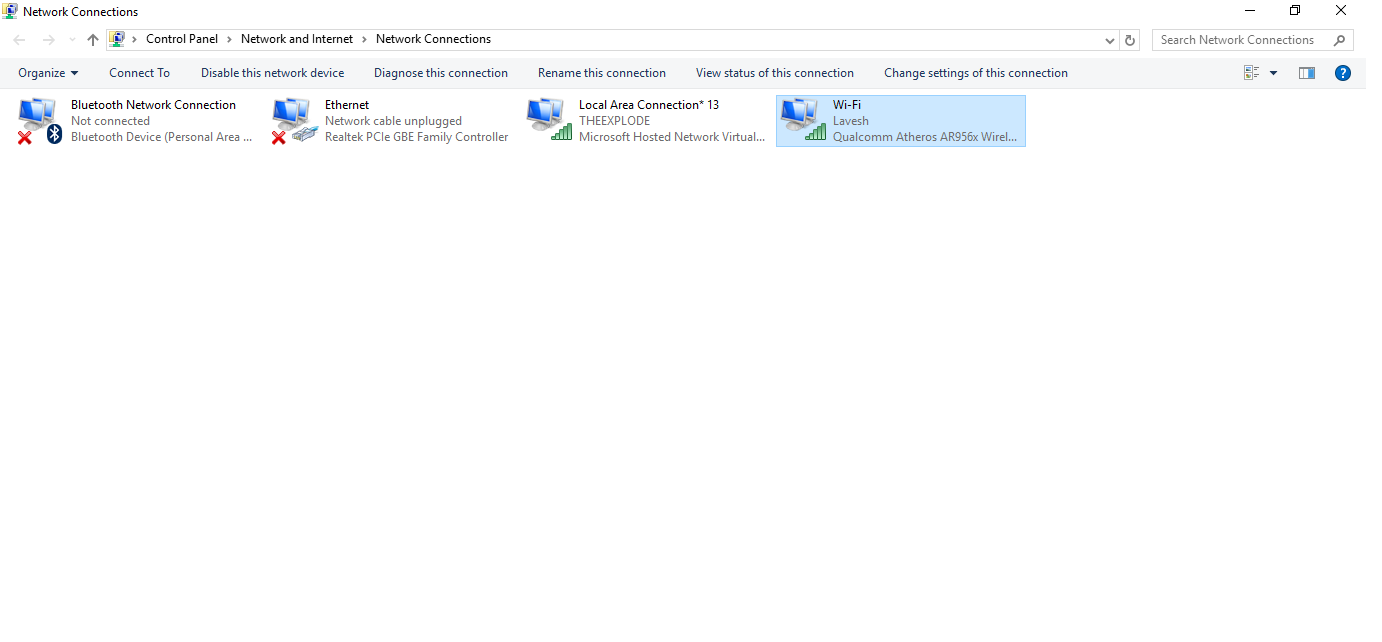Open the view options dropdown arrow
The height and width of the screenshot is (642, 1382).
pyautogui.click(x=1273, y=72)
